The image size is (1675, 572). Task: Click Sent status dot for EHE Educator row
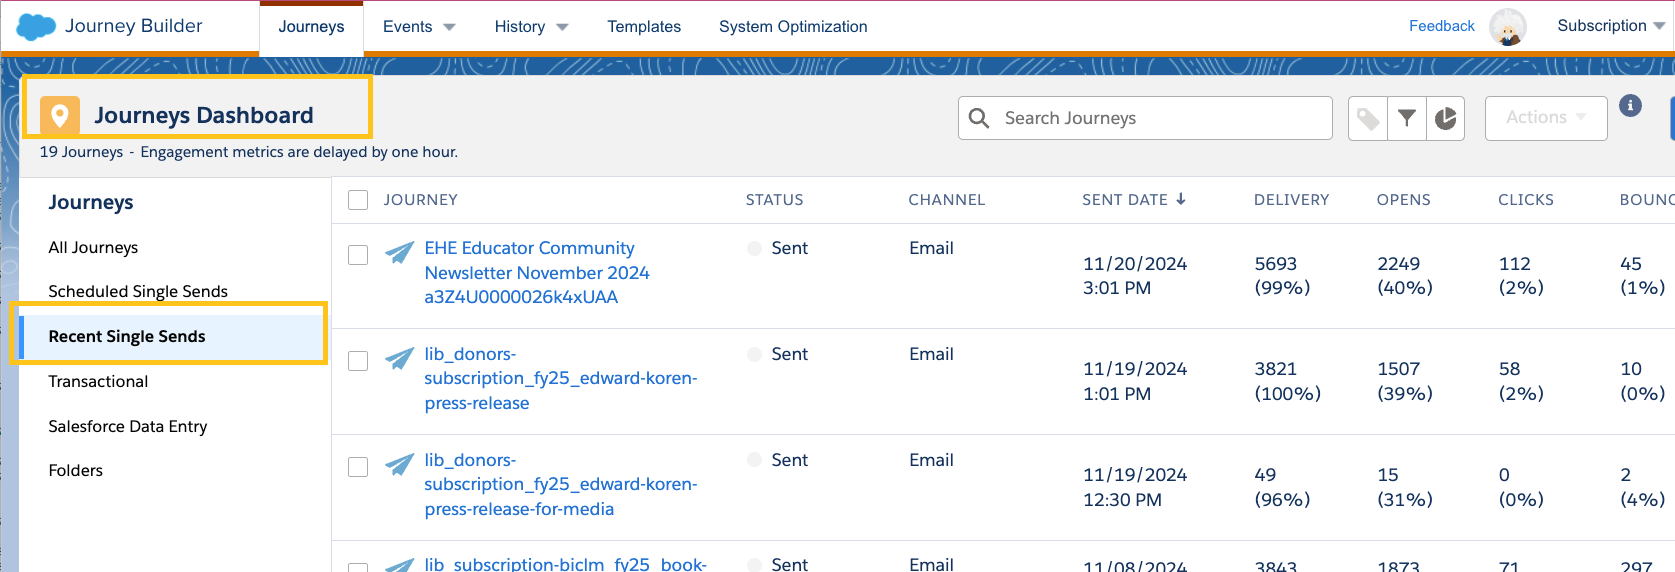[x=755, y=248]
